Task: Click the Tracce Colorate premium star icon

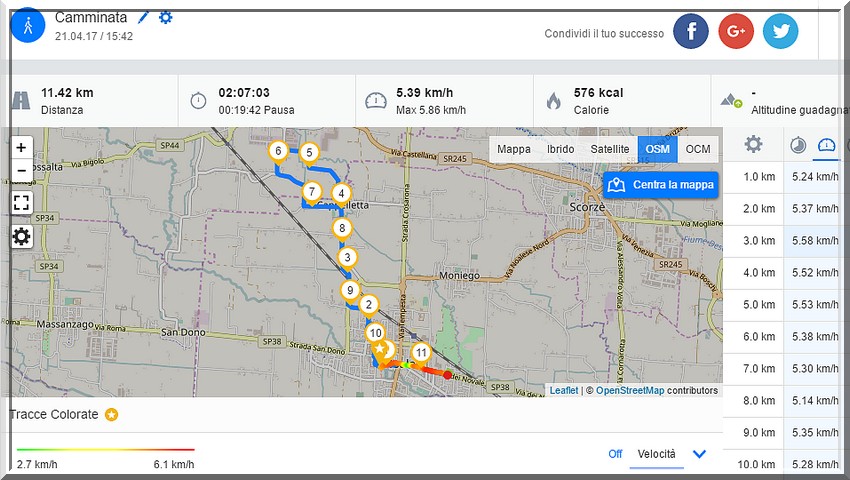Action: [x=111, y=415]
